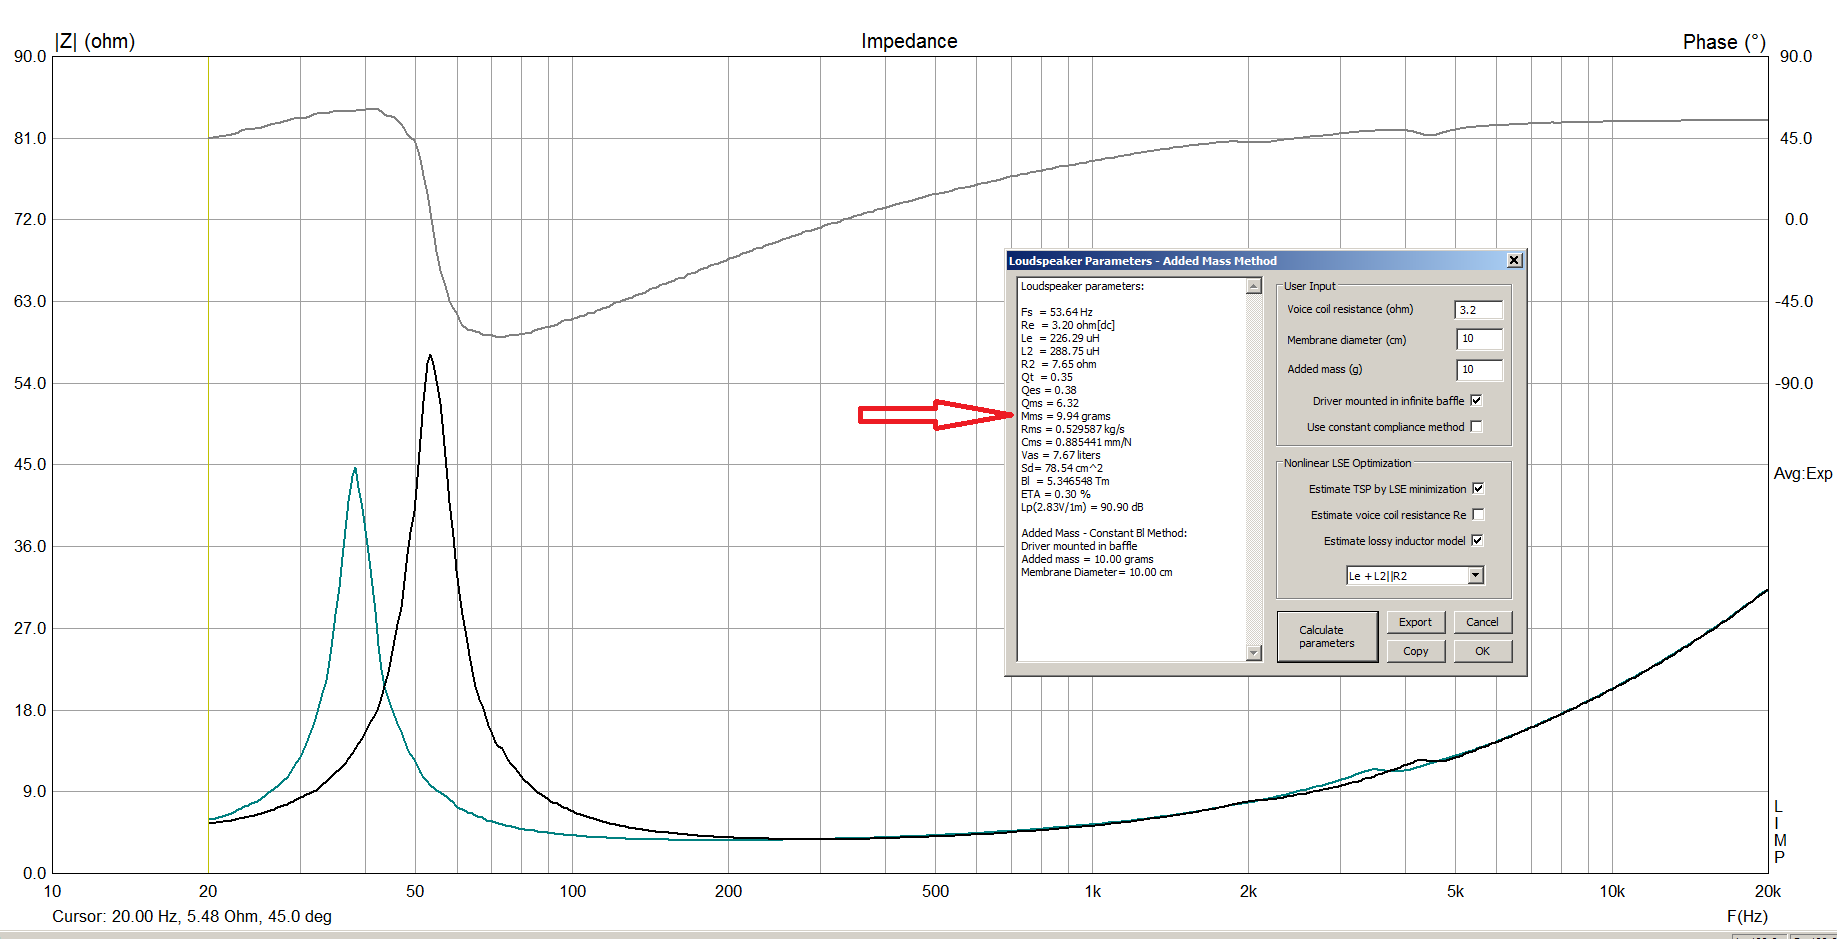Click the 'Added Mass - Constant Bl Method:' line

1104,533
